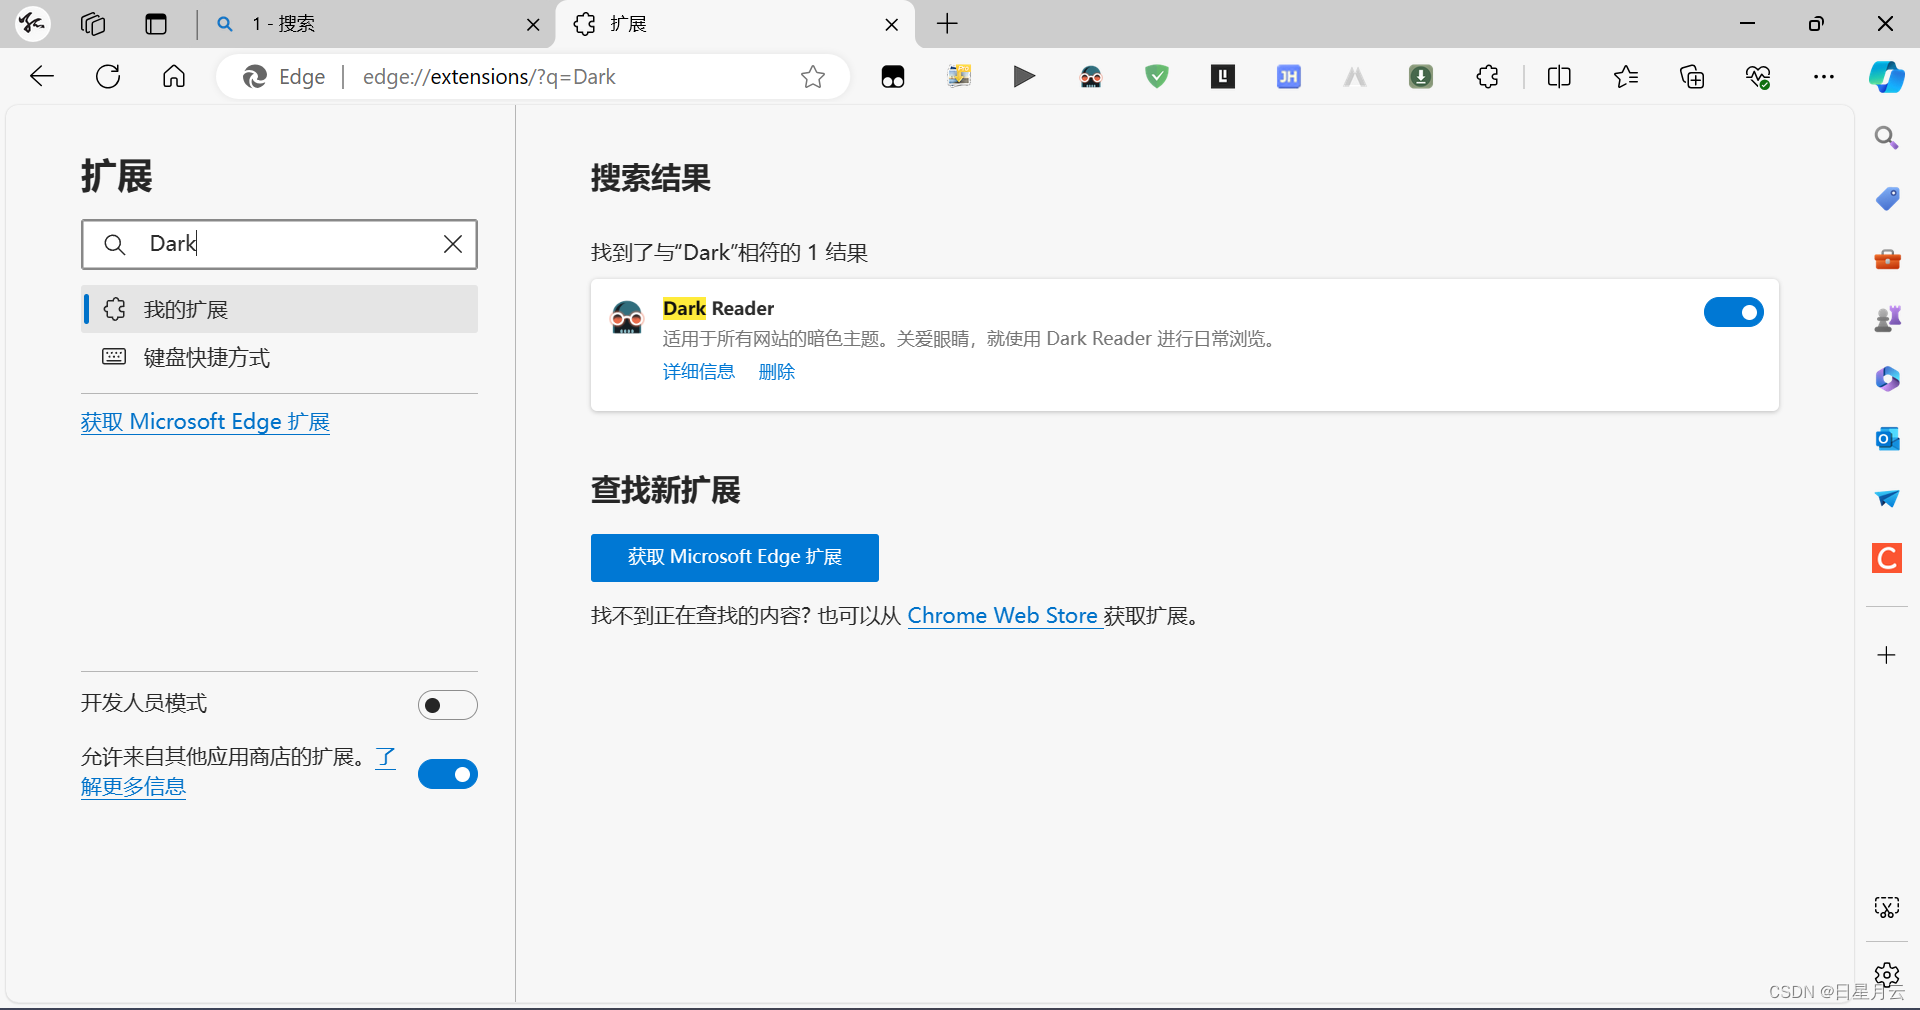Select 我的扩展 in the sidebar
1920x1010 pixels.
coord(279,309)
